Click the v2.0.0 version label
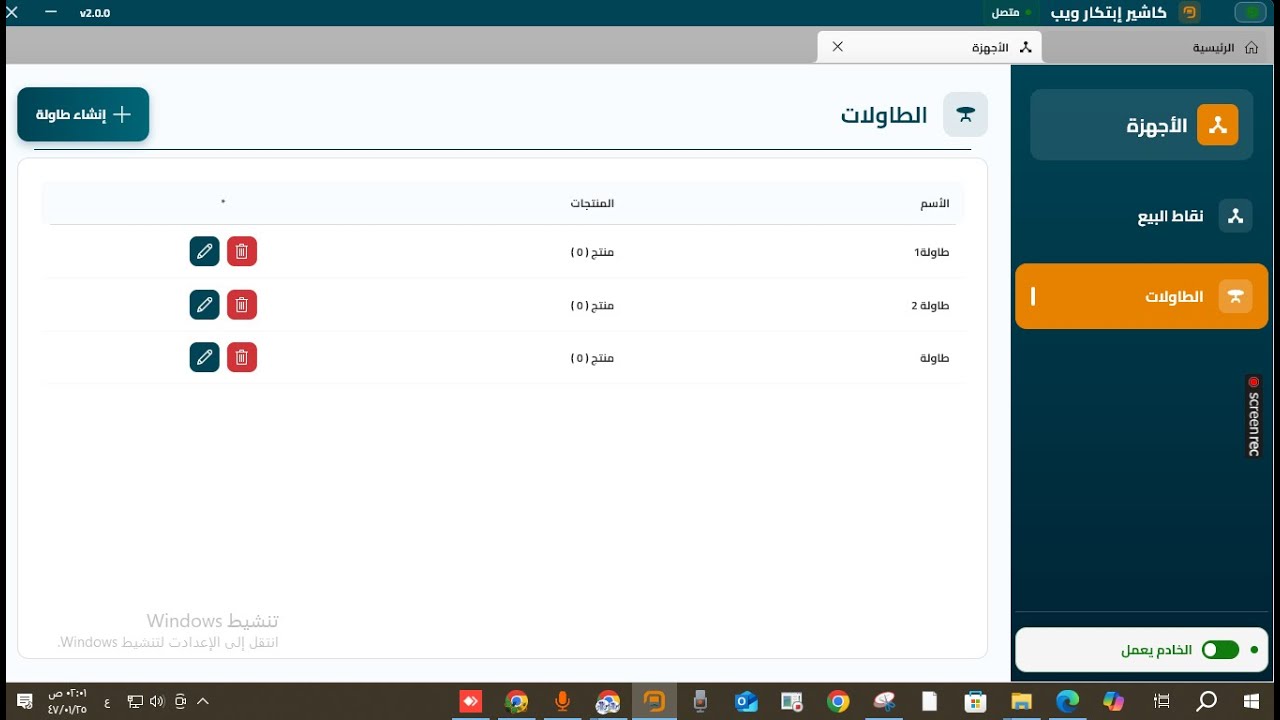 click(x=95, y=13)
